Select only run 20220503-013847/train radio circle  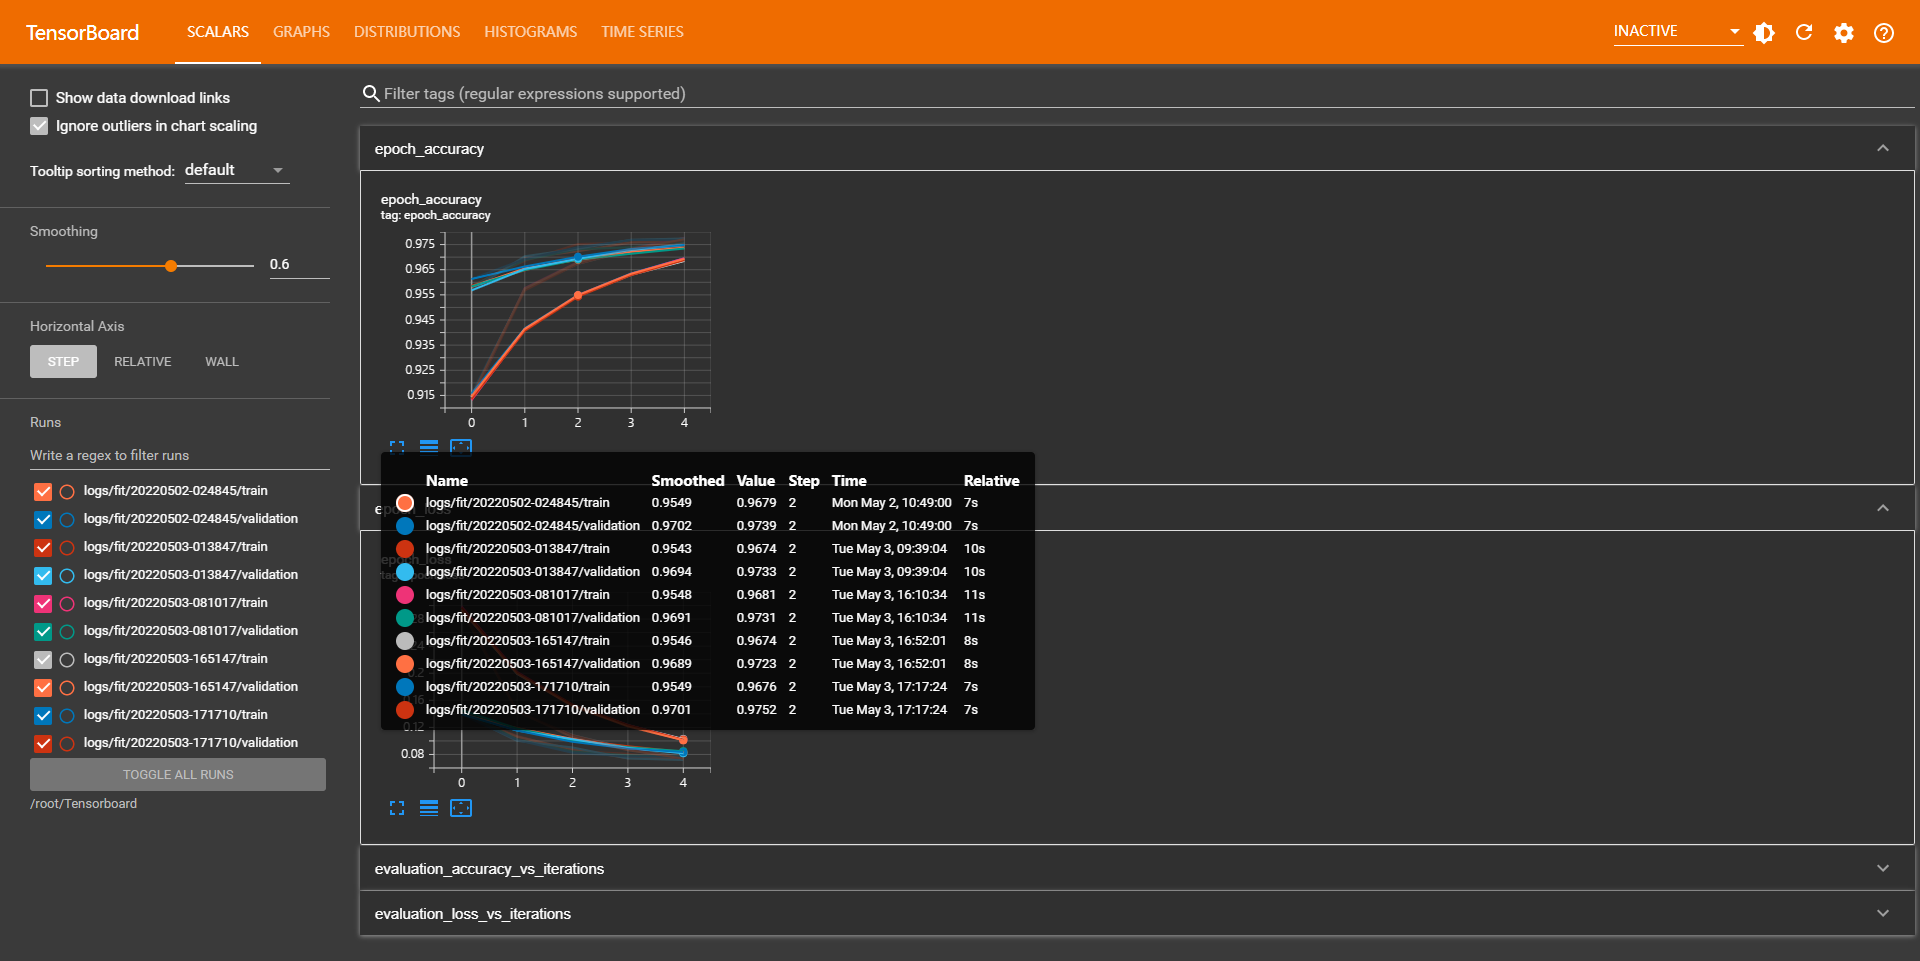click(x=67, y=548)
